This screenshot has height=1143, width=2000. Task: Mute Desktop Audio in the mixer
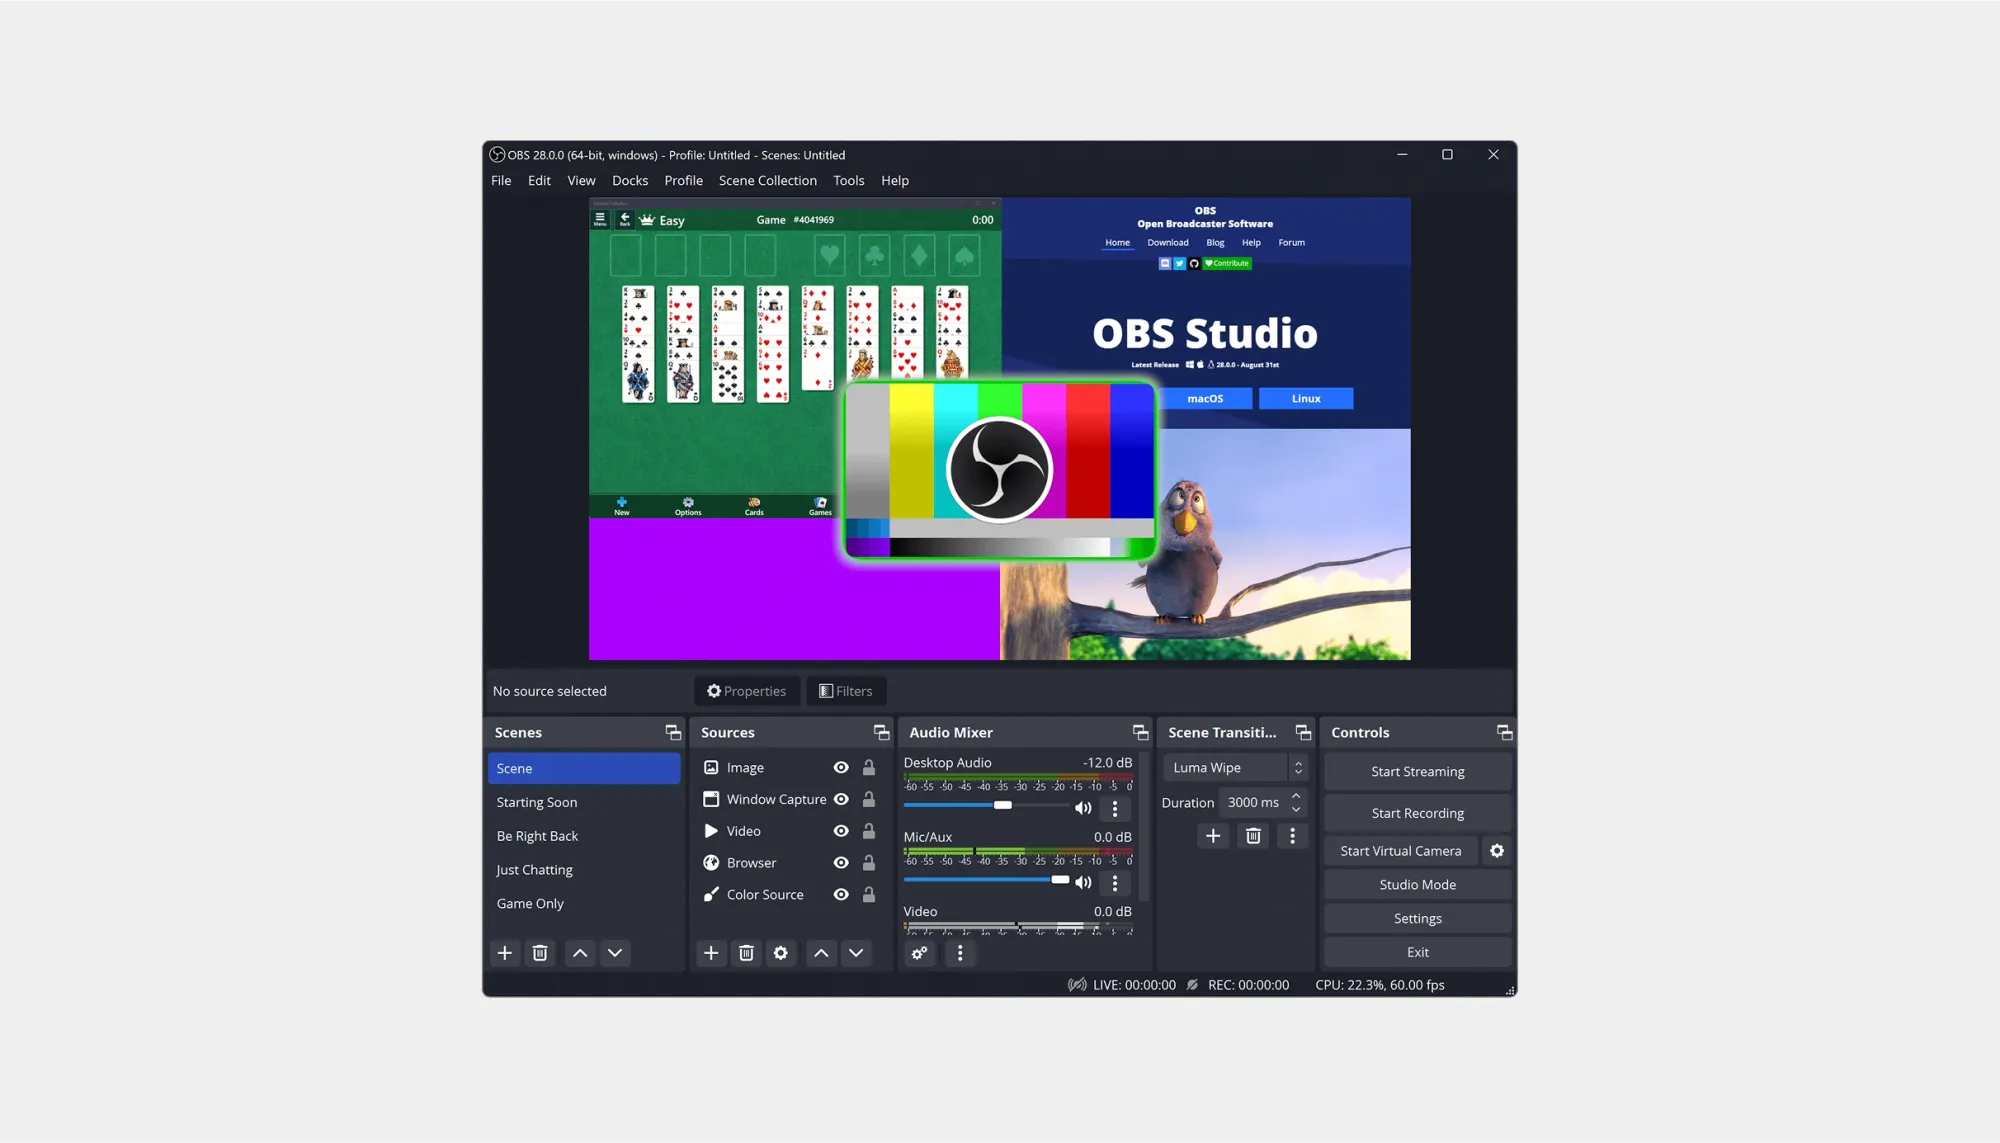click(1083, 807)
